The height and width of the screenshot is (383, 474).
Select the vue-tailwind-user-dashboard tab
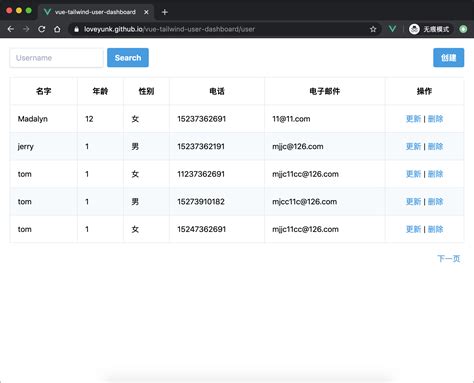pyautogui.click(x=95, y=12)
